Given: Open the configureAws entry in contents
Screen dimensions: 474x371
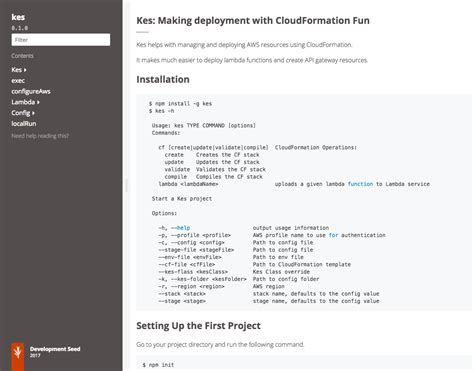Looking at the screenshot, I should (31, 91).
